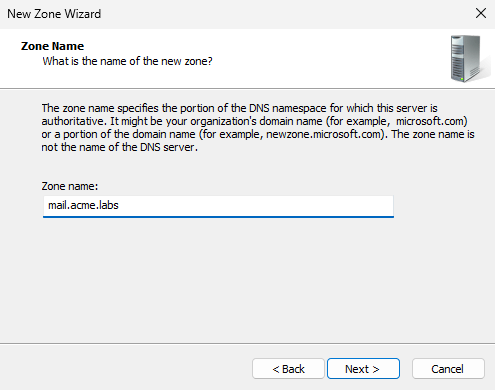This screenshot has height=390, width=495.
Task: Click on the mail.acme.labs text in the field
Action: click(83, 205)
